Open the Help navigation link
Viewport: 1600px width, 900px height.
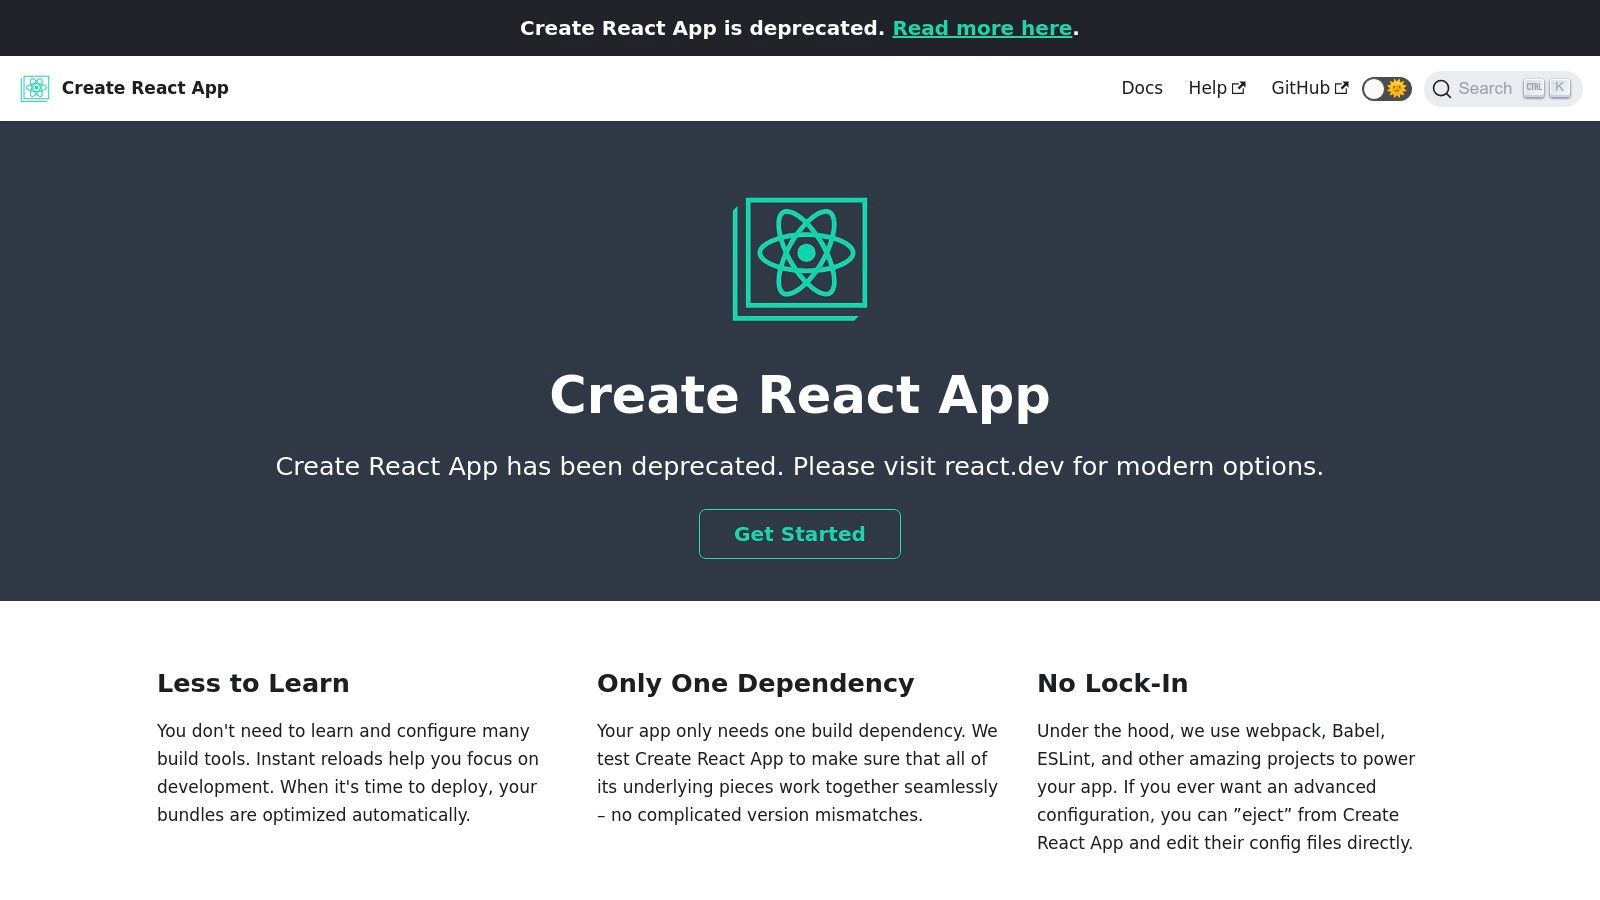1217,88
